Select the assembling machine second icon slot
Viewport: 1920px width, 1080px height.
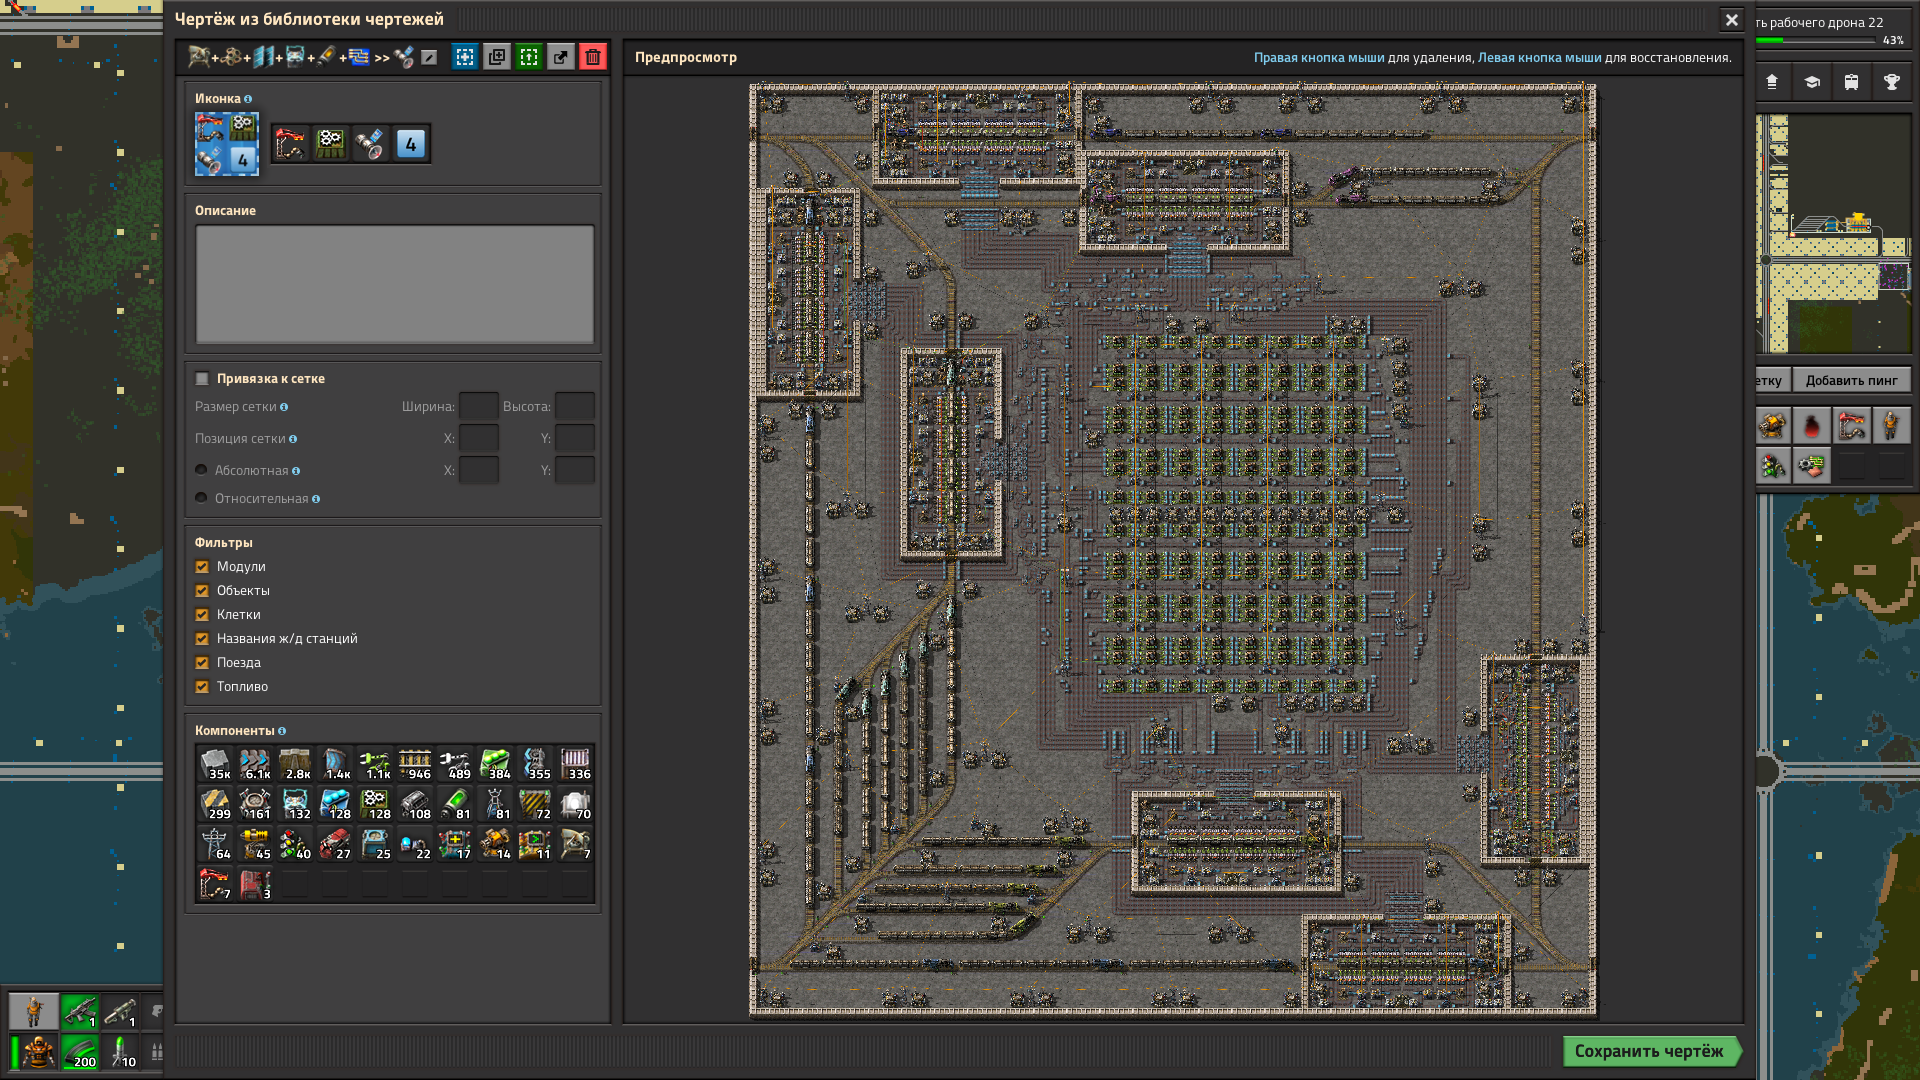coord(331,144)
